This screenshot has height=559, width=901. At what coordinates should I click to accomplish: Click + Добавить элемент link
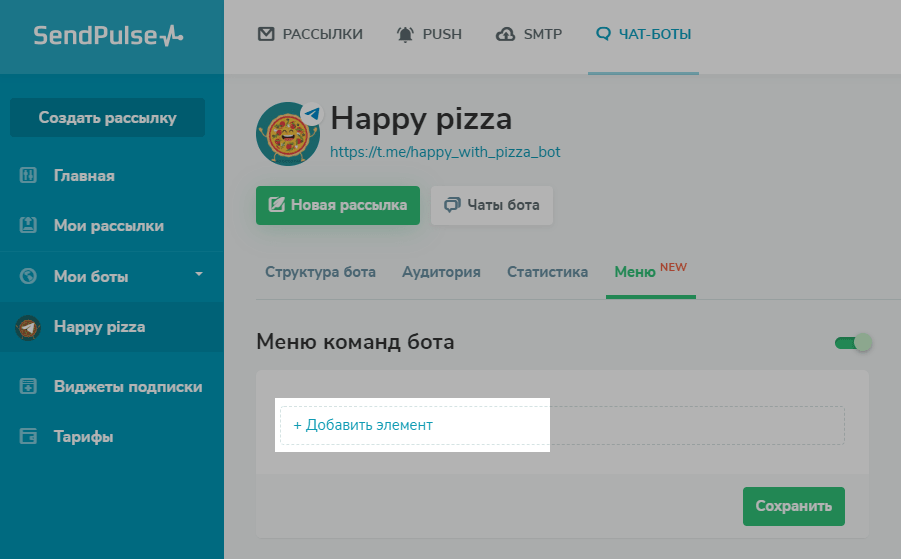click(363, 425)
